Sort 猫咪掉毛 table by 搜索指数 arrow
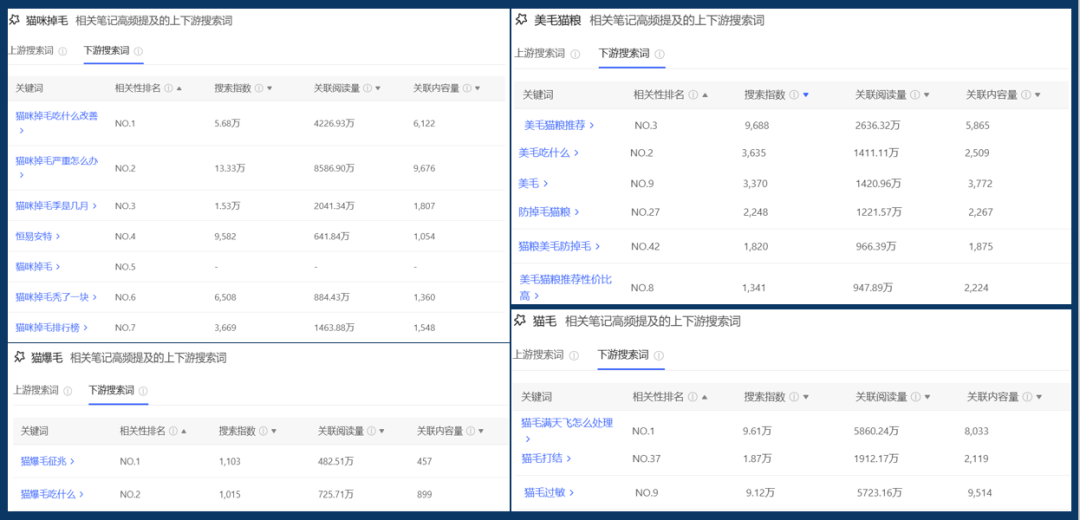 pos(269,88)
